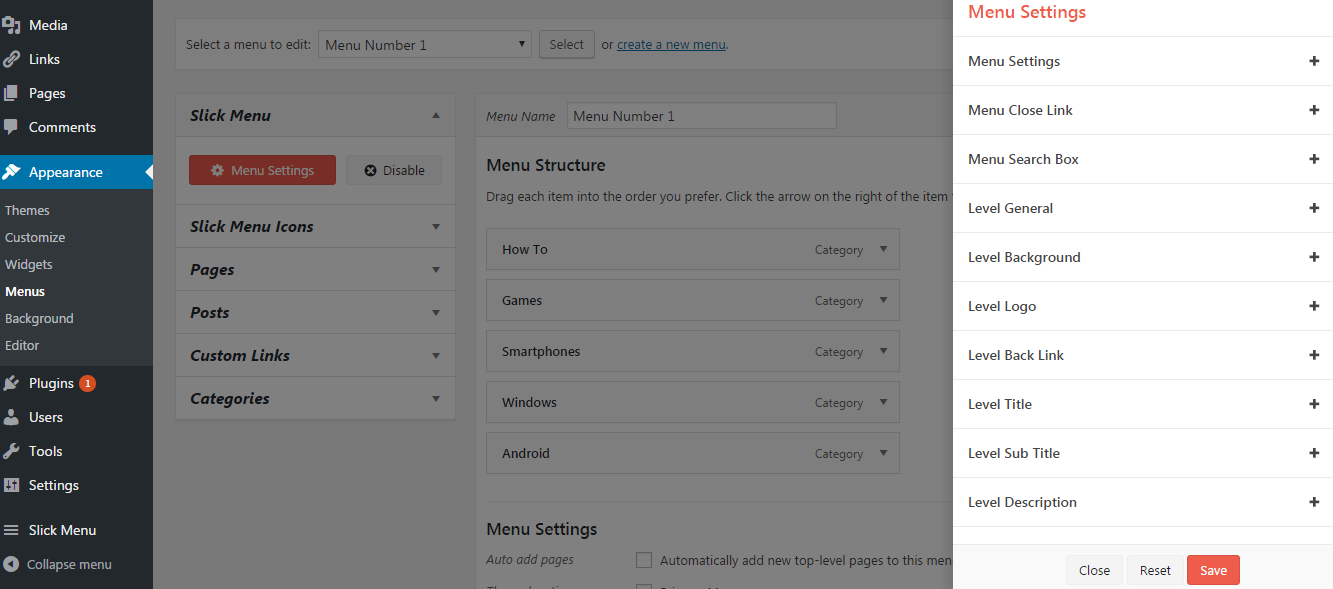Viewport: 1333px width, 589px height.
Task: Open Background submenu item
Action: point(39,318)
